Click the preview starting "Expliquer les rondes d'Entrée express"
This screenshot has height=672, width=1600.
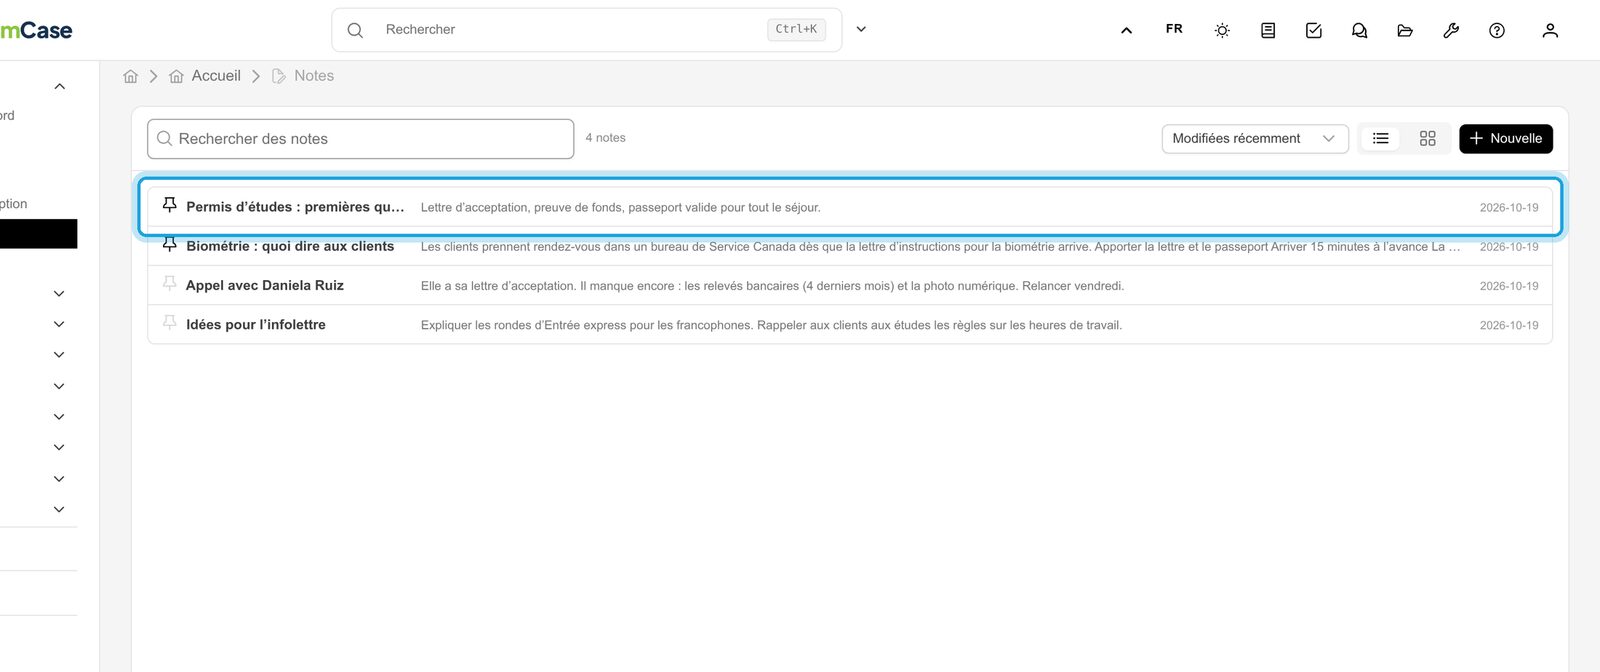(x=771, y=325)
